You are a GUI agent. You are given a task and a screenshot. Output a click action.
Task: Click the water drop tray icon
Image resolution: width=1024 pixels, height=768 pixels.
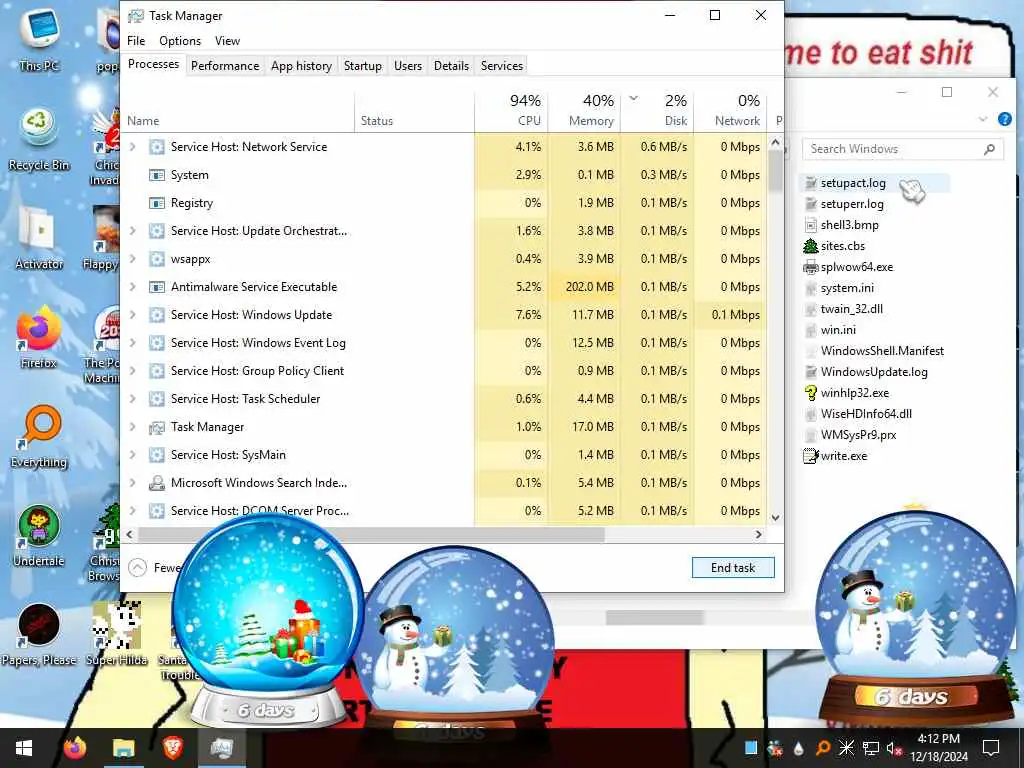[x=799, y=748]
